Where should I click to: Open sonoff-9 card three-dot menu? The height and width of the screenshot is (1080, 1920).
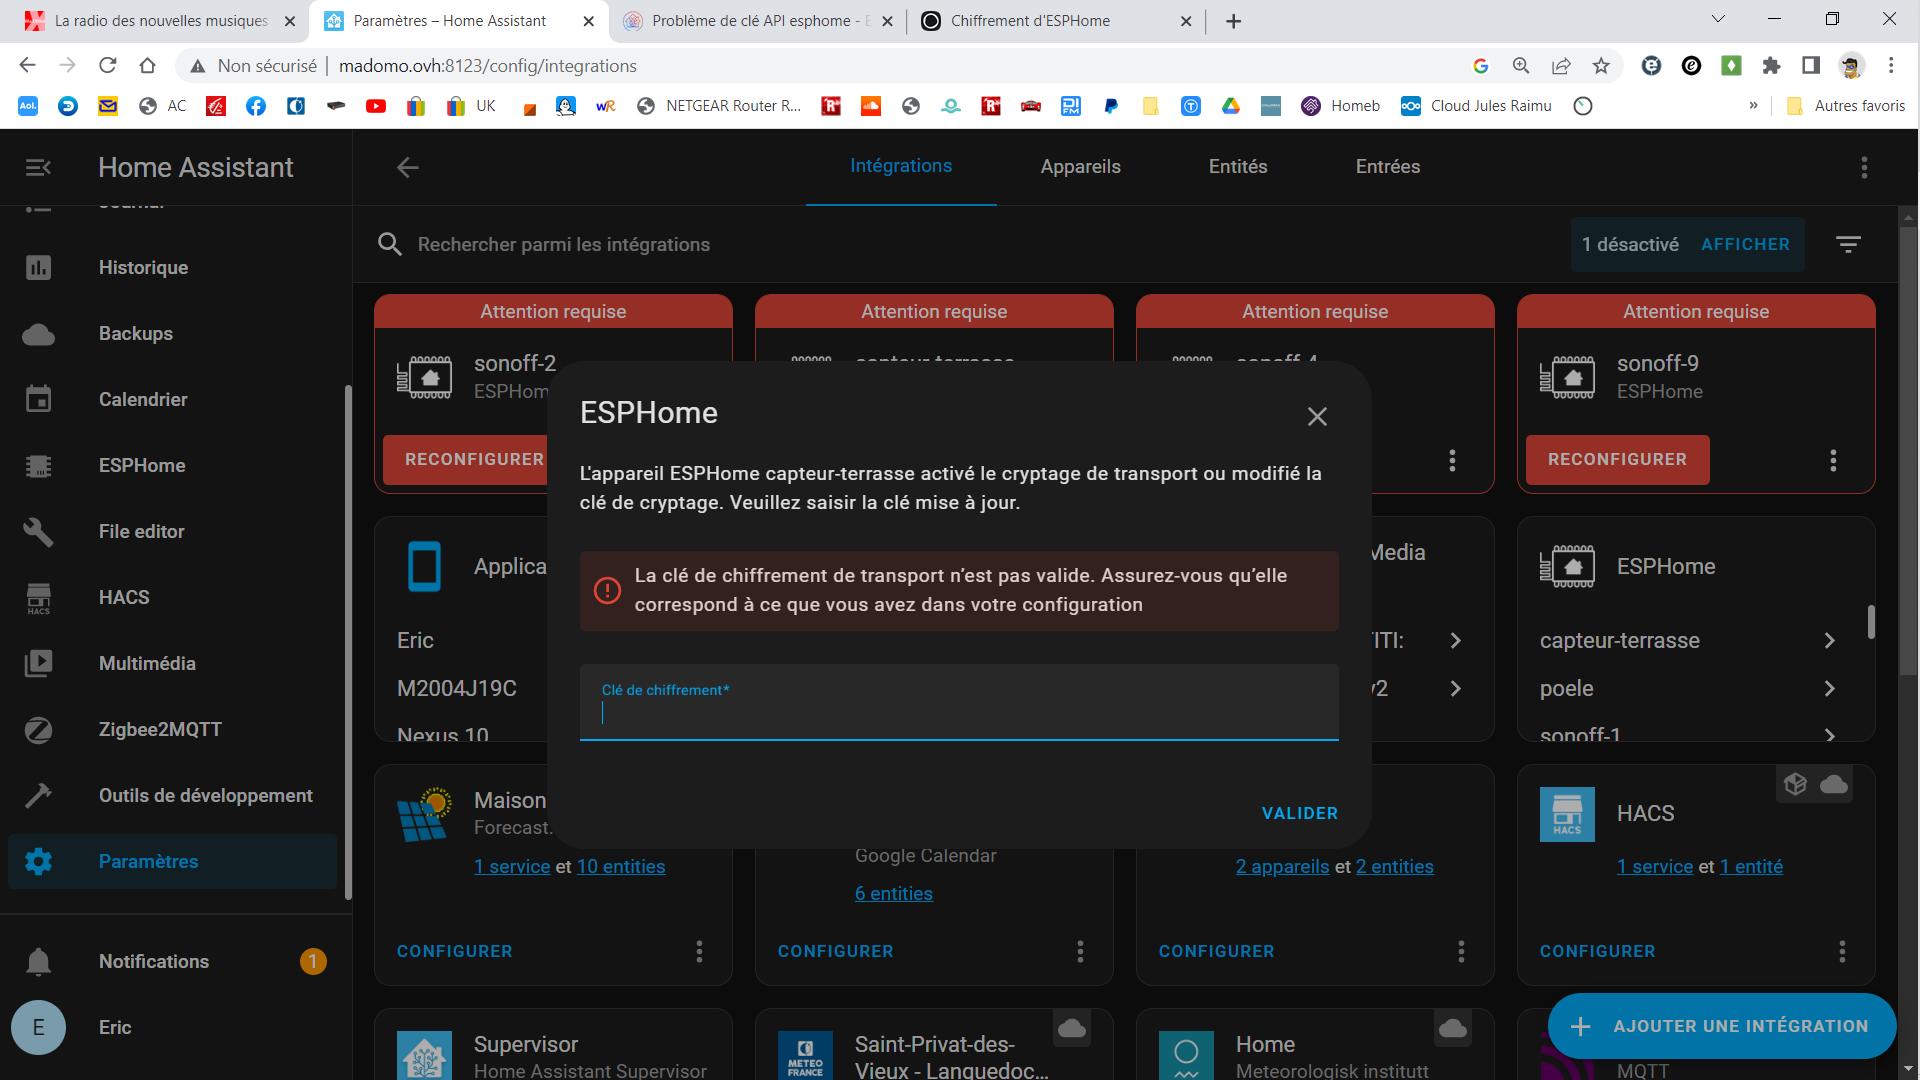coord(1833,460)
